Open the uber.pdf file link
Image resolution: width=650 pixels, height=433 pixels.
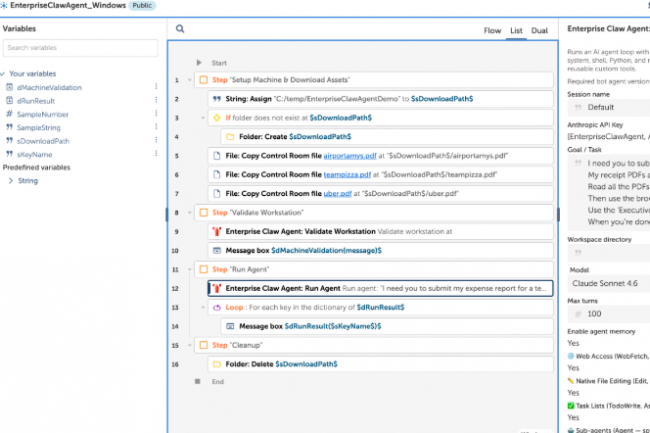tap(337, 194)
